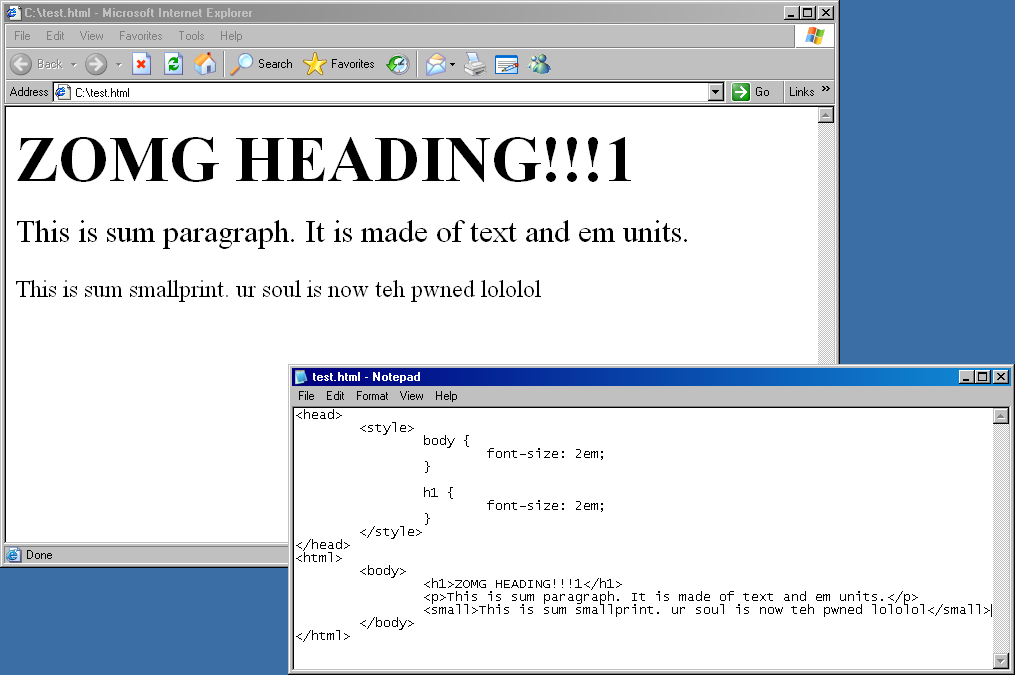This screenshot has width=1015, height=675.
Task: Expand the Links toolbar chevron
Action: (x=826, y=90)
